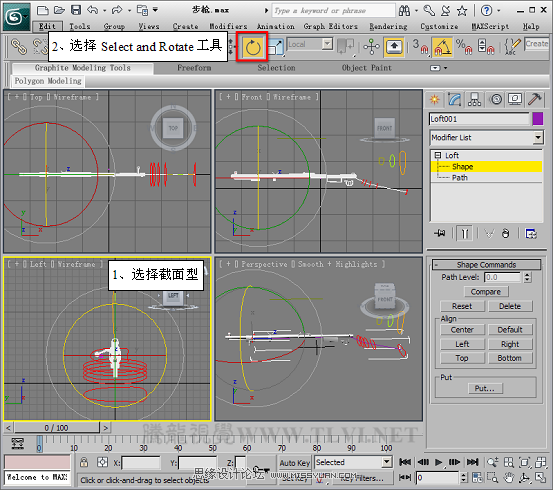553x490 pixels.
Task: Click the purple object color swatch
Action: pyautogui.click(x=538, y=119)
